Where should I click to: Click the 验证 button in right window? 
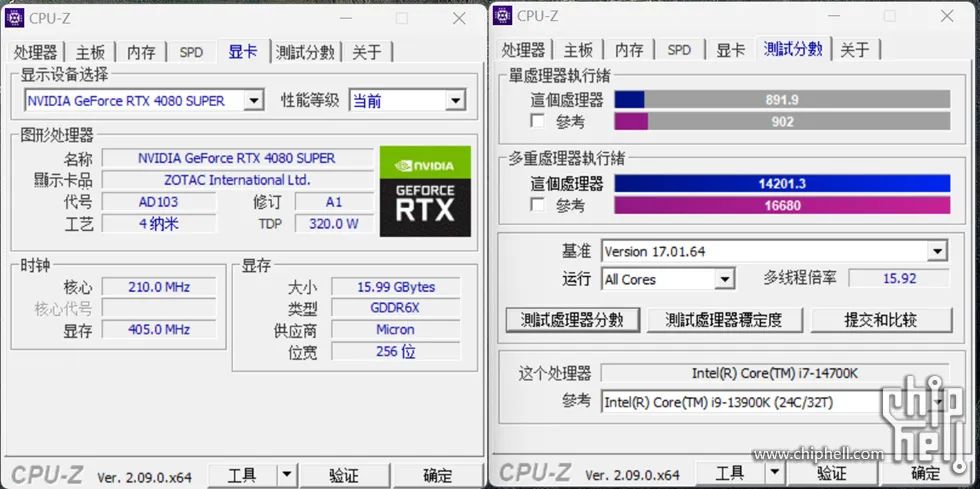click(831, 472)
